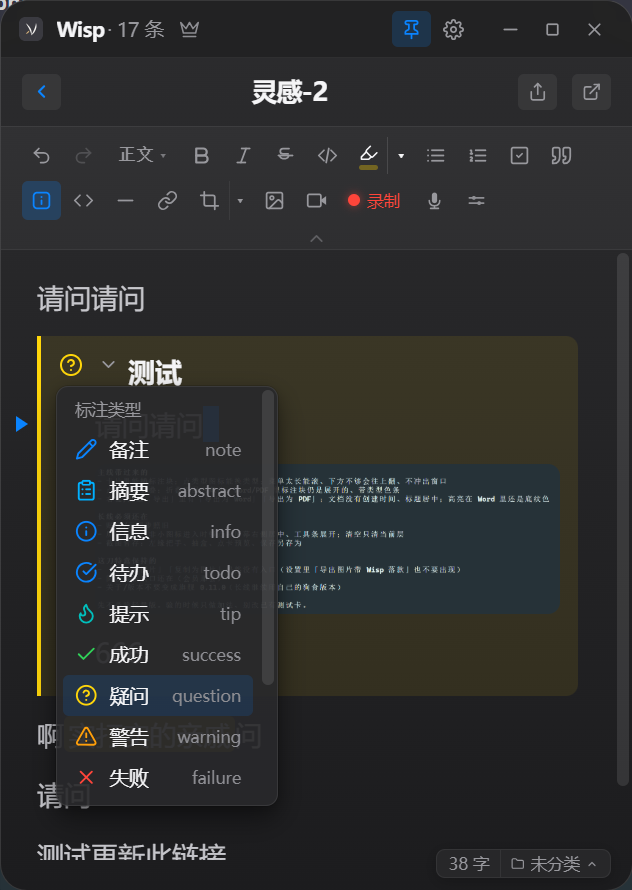The width and height of the screenshot is (632, 890).
Task: Click the crown premium icon
Action: tap(189, 29)
